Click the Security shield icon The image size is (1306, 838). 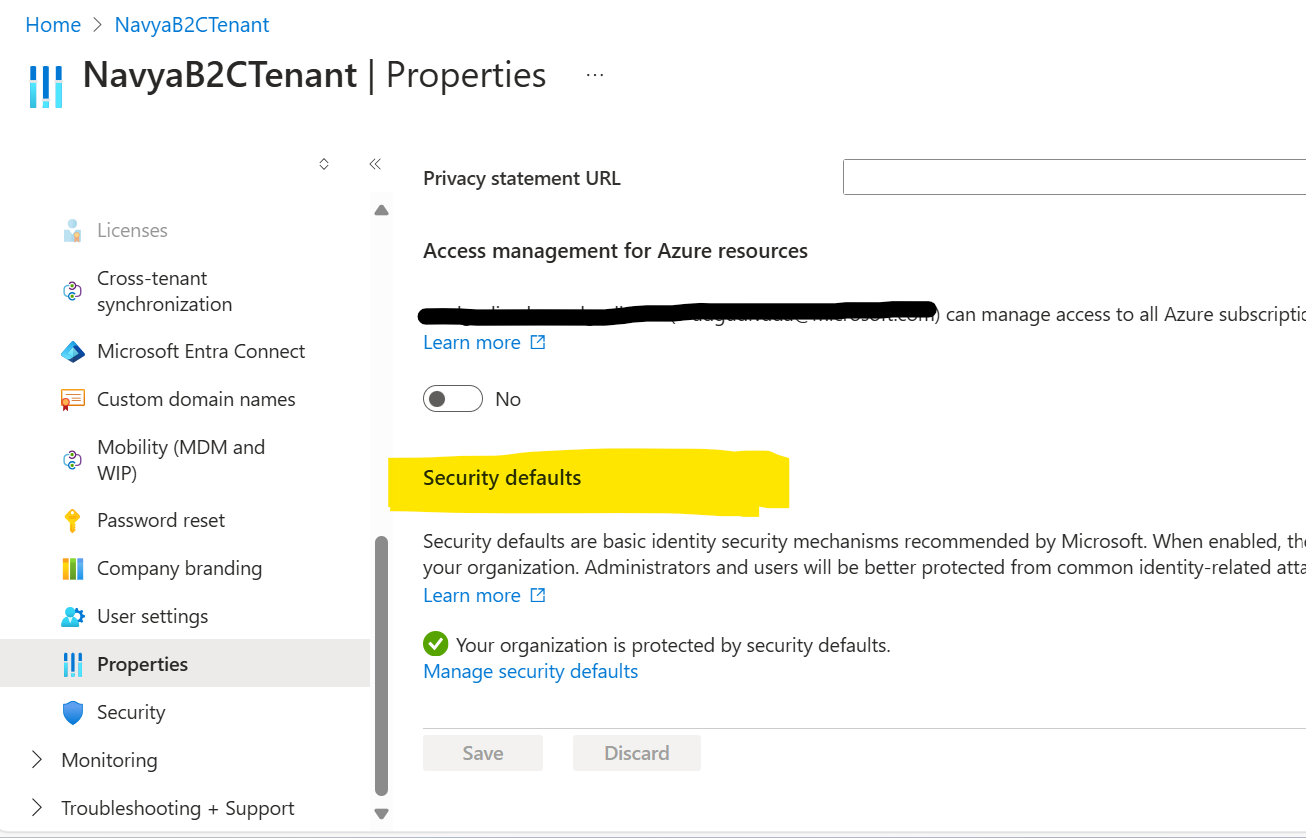pyautogui.click(x=73, y=713)
